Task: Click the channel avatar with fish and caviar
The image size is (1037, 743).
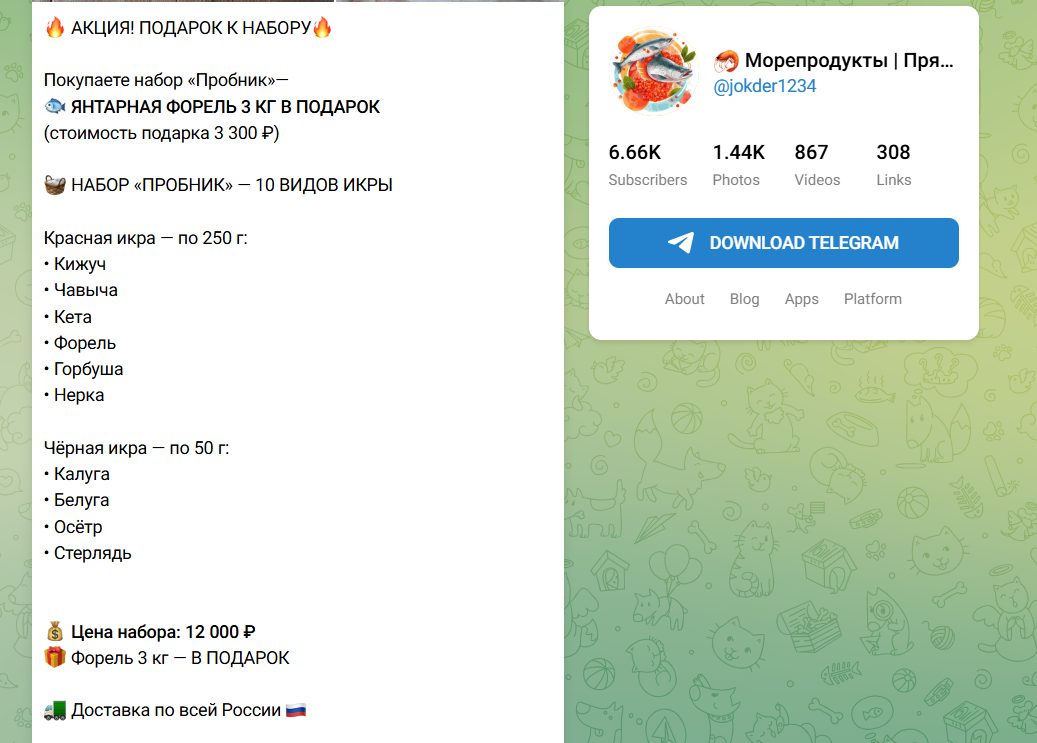Action: click(653, 72)
